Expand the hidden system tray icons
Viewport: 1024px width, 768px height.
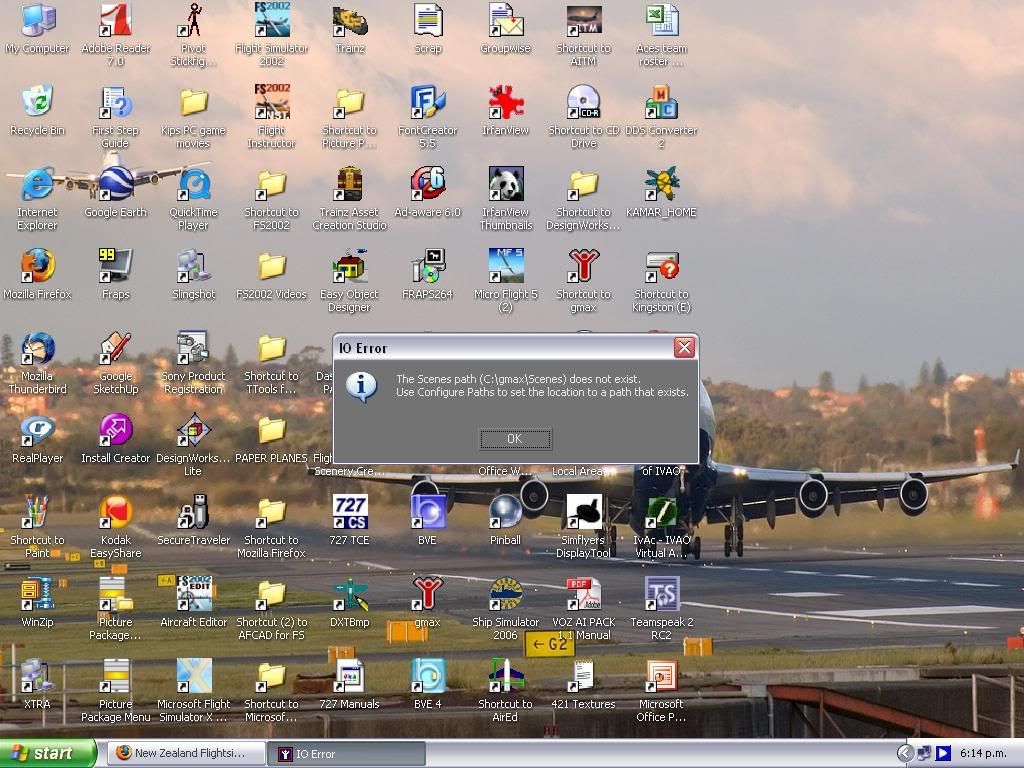tap(905, 753)
